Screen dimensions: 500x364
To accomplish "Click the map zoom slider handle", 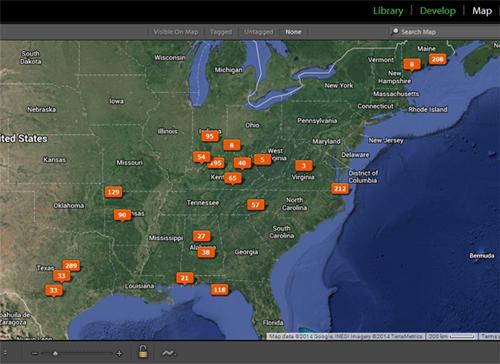I will 55,353.
